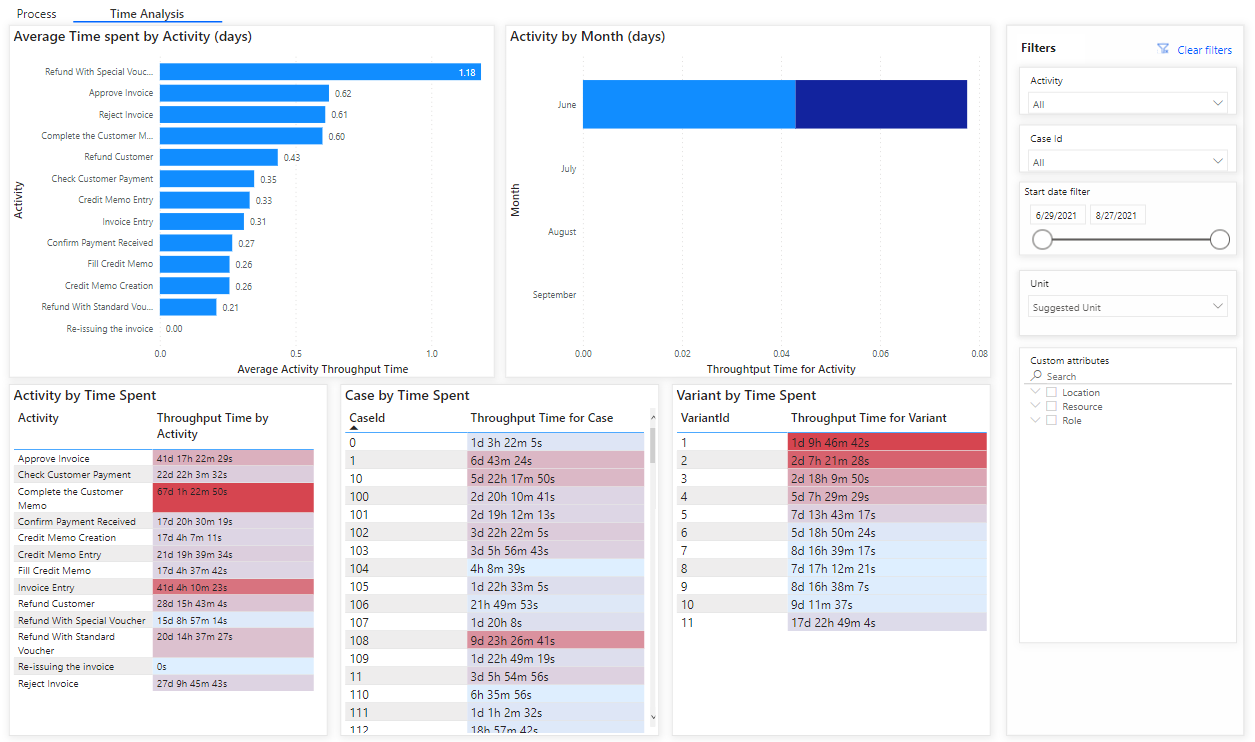
Task: Expand the Resource attribute tree
Action: [1034, 406]
